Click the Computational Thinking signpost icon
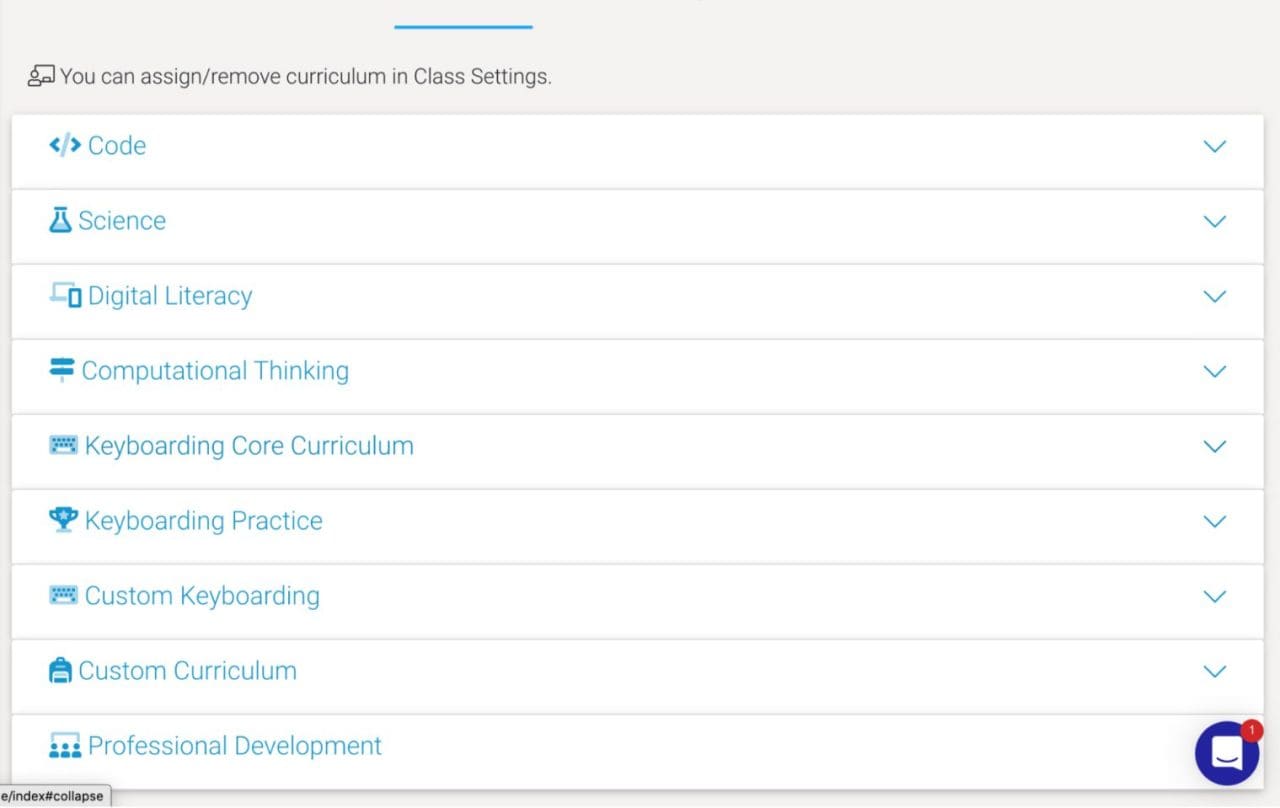 click(x=62, y=370)
